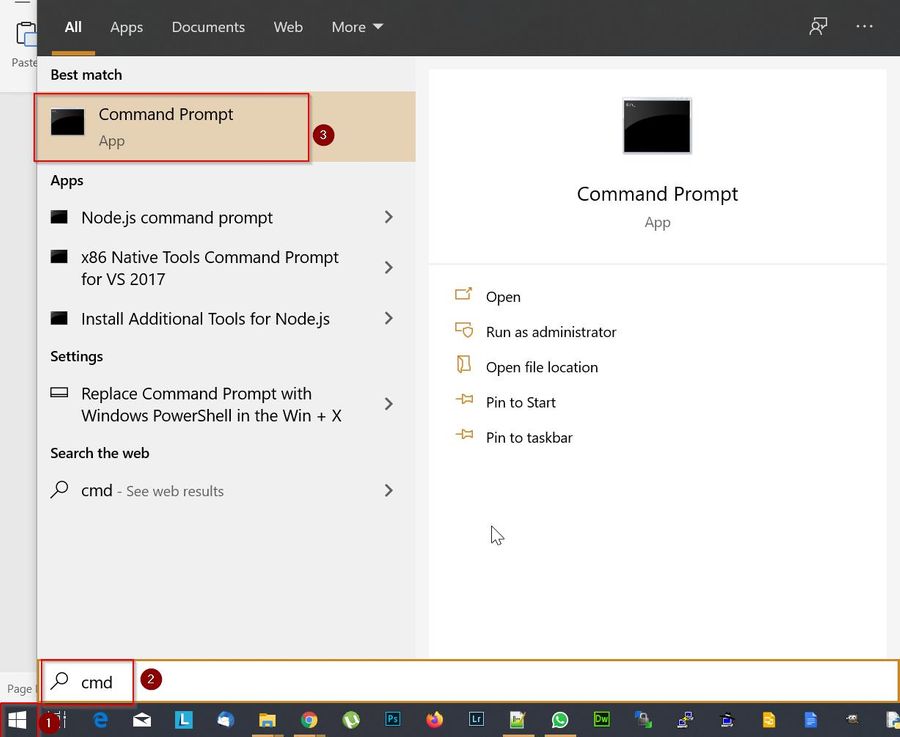This screenshot has width=900, height=737.
Task: Open uTorrent from the taskbar
Action: 351,719
